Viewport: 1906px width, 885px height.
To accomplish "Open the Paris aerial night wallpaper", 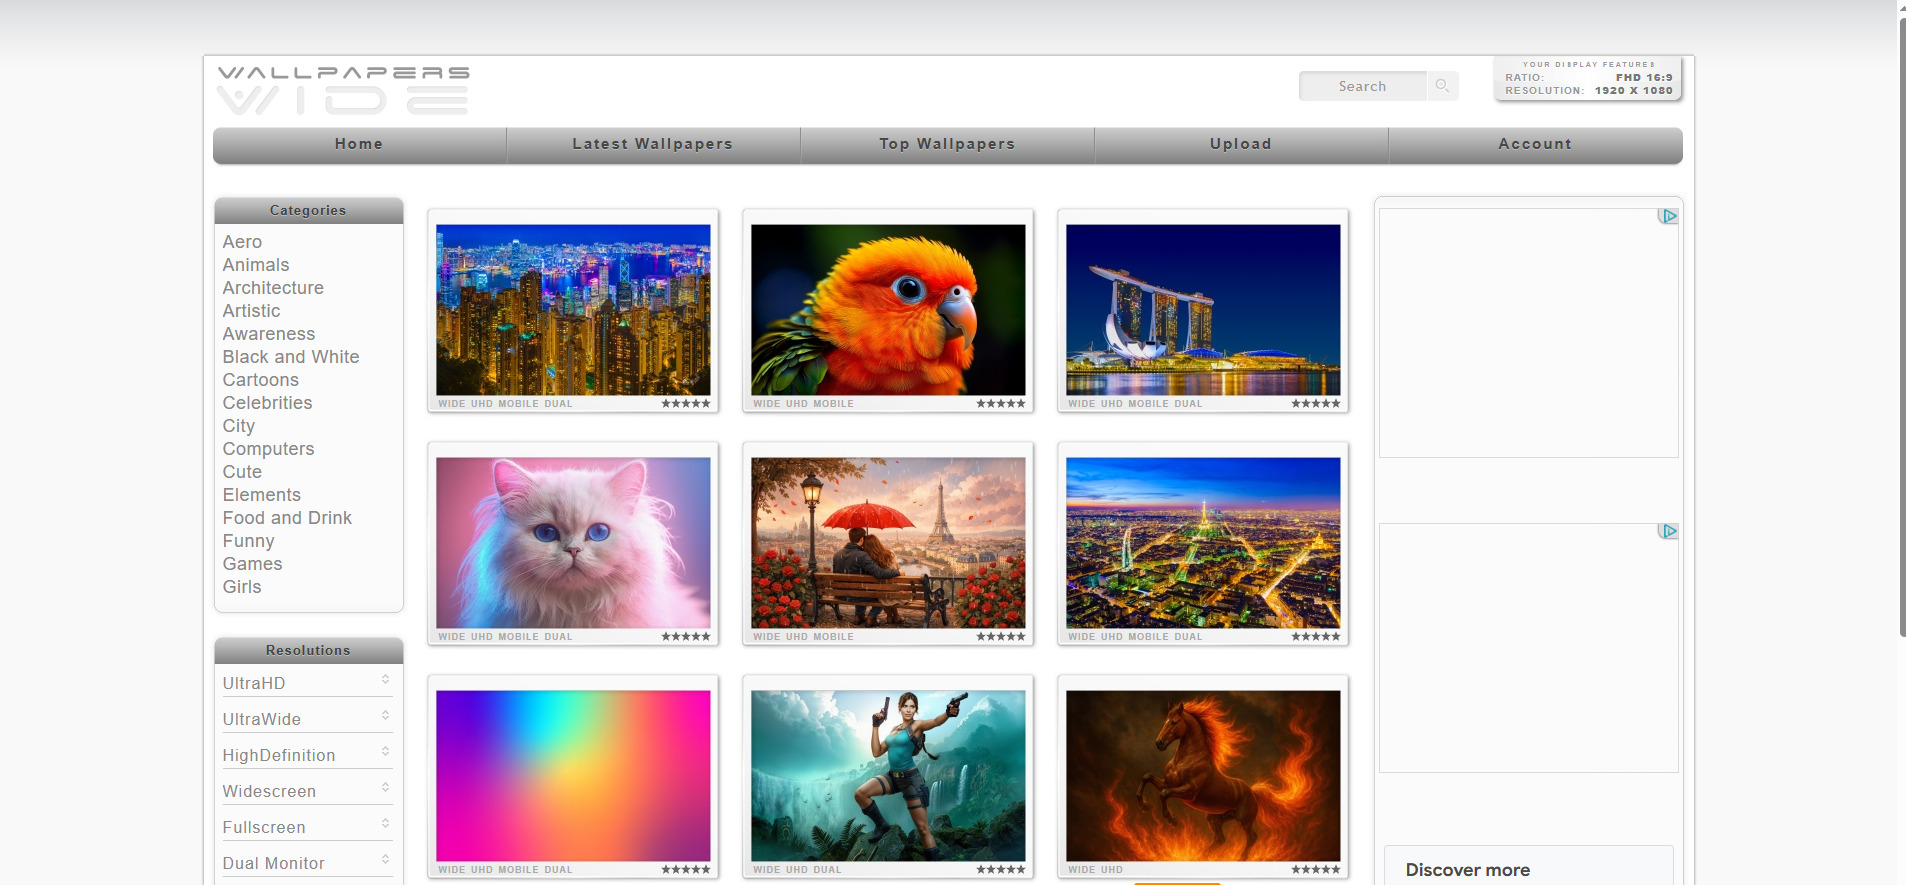I will [1203, 543].
